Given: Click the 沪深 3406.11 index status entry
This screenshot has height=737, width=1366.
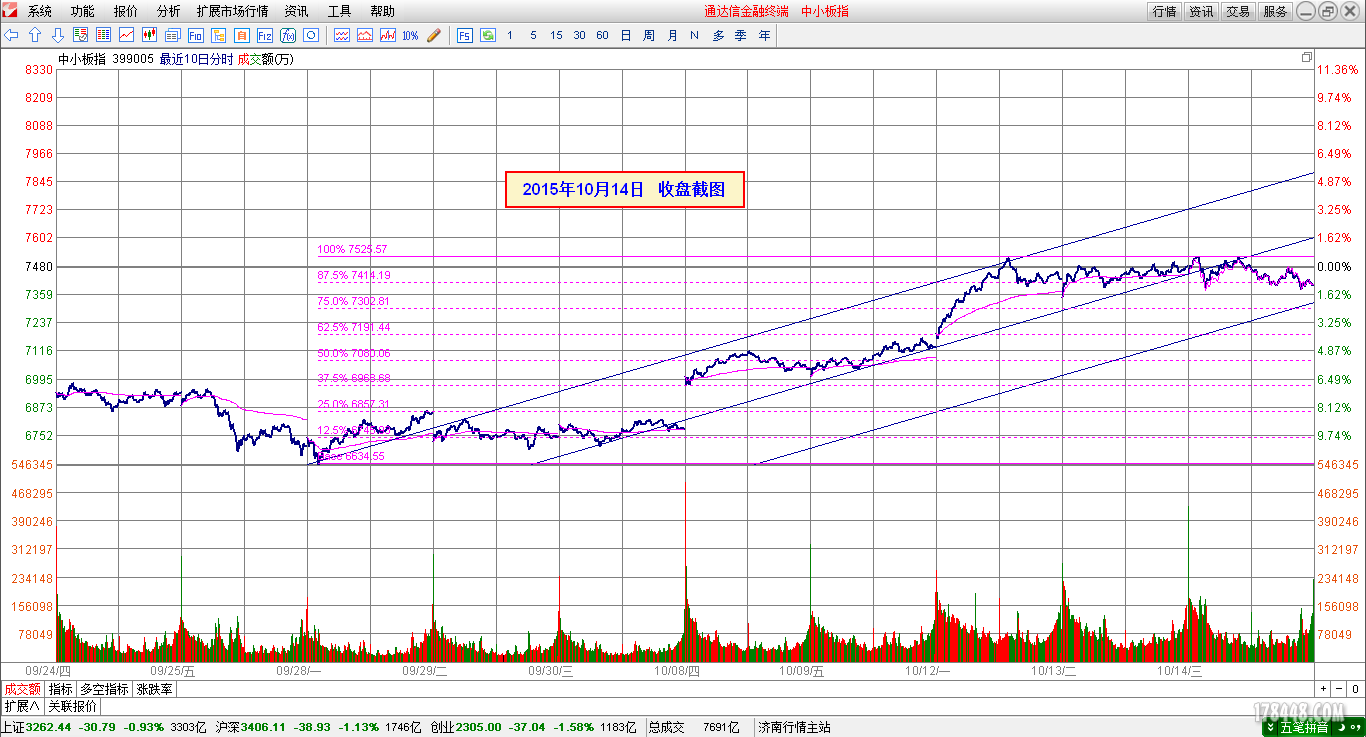Looking at the screenshot, I should 318,727.
